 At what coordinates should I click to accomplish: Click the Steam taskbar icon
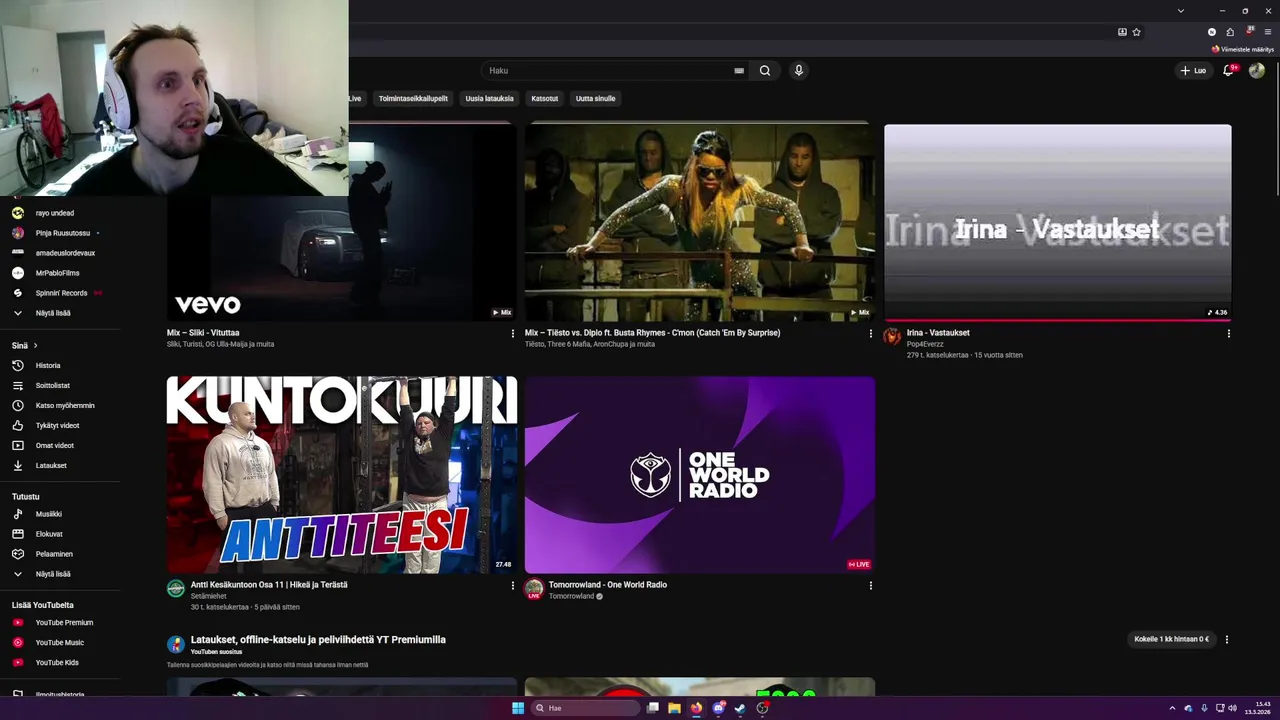point(740,708)
